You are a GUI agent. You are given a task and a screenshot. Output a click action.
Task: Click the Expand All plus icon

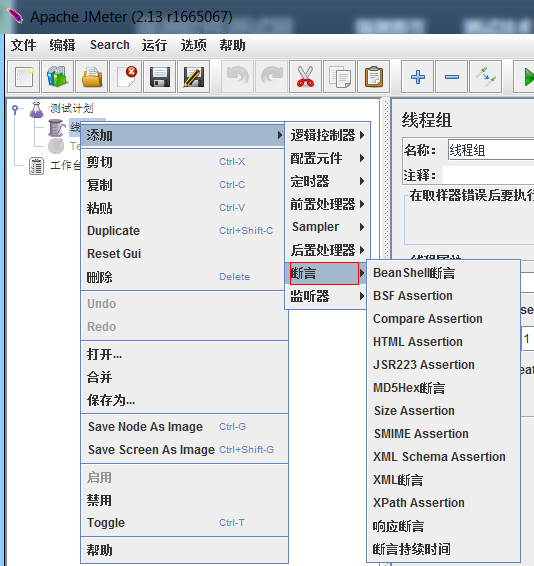pos(417,77)
